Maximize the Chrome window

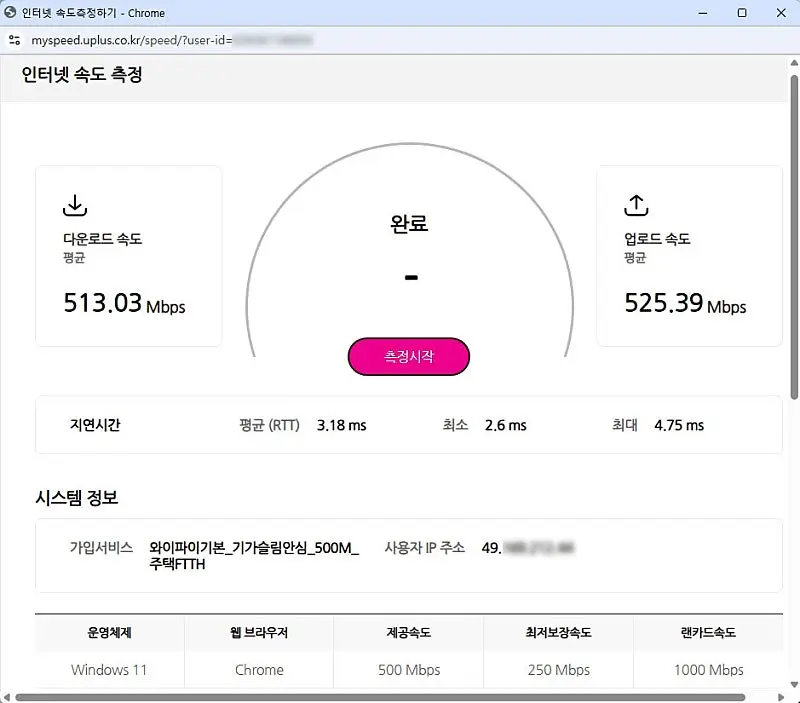[x=741, y=13]
